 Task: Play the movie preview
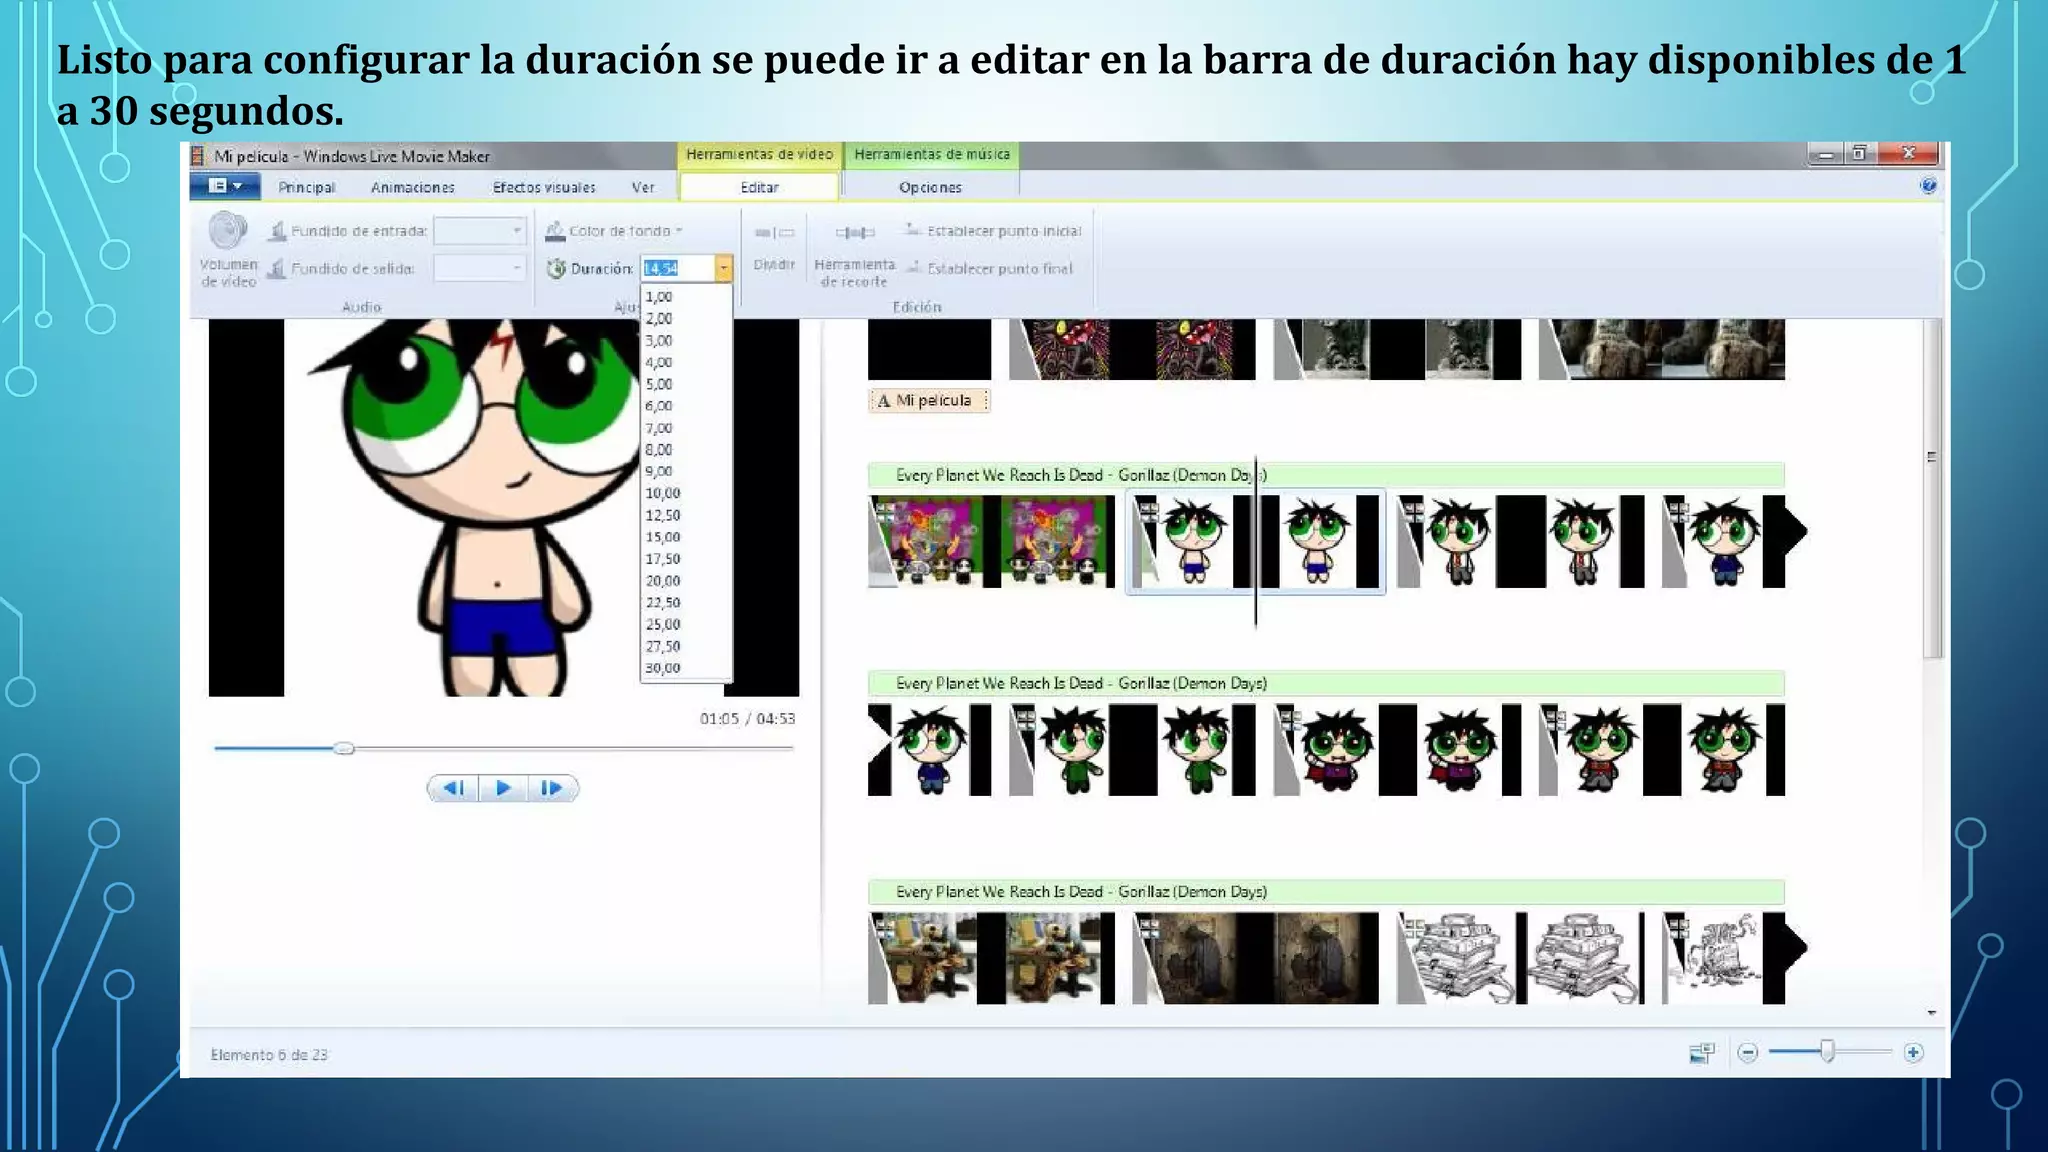tap(503, 788)
